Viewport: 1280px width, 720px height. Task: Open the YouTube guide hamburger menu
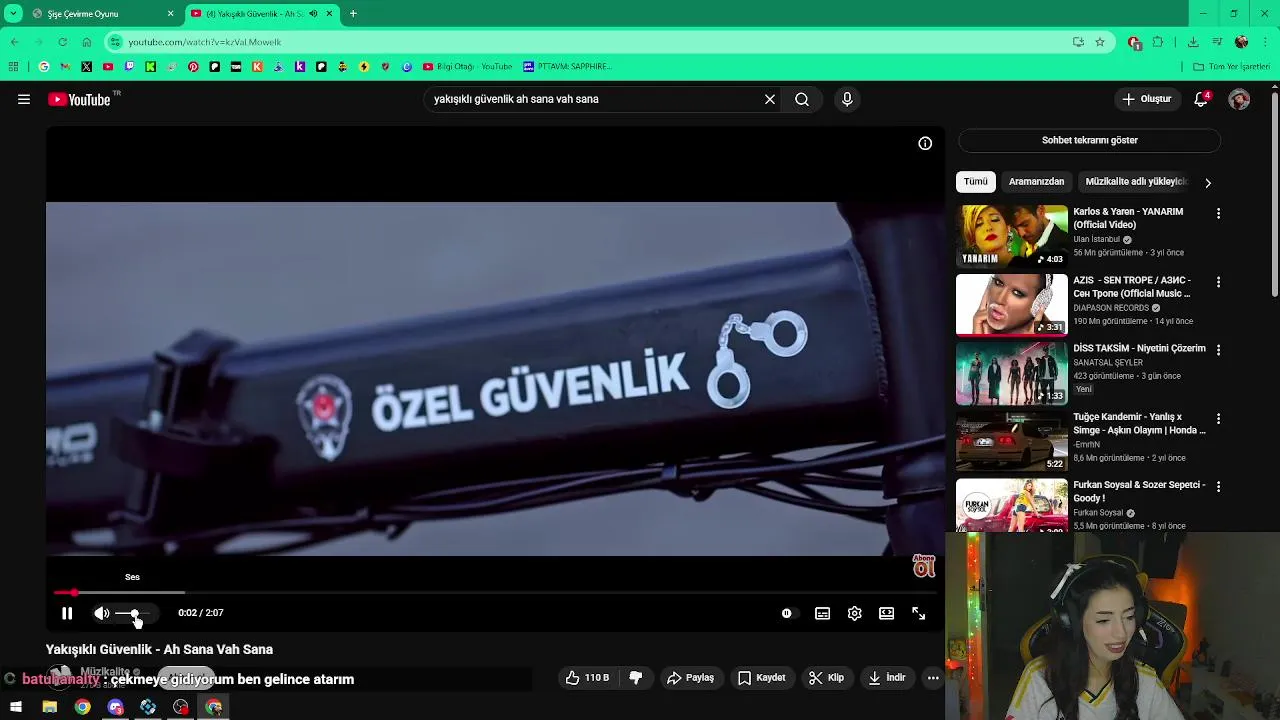pyautogui.click(x=24, y=99)
